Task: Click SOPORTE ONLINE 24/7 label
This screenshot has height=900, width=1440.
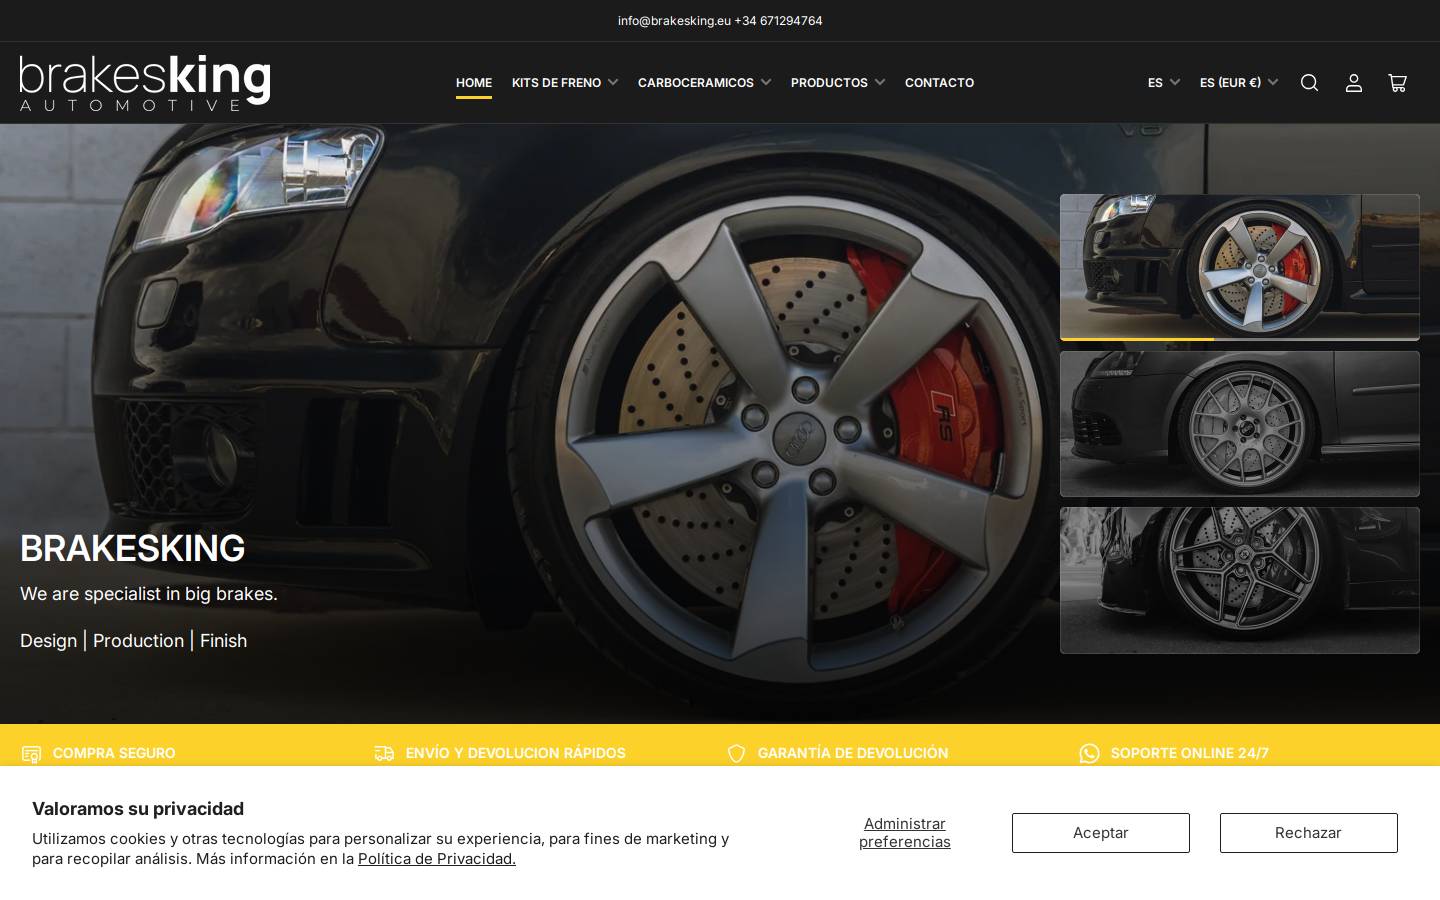Action: [x=1190, y=753]
